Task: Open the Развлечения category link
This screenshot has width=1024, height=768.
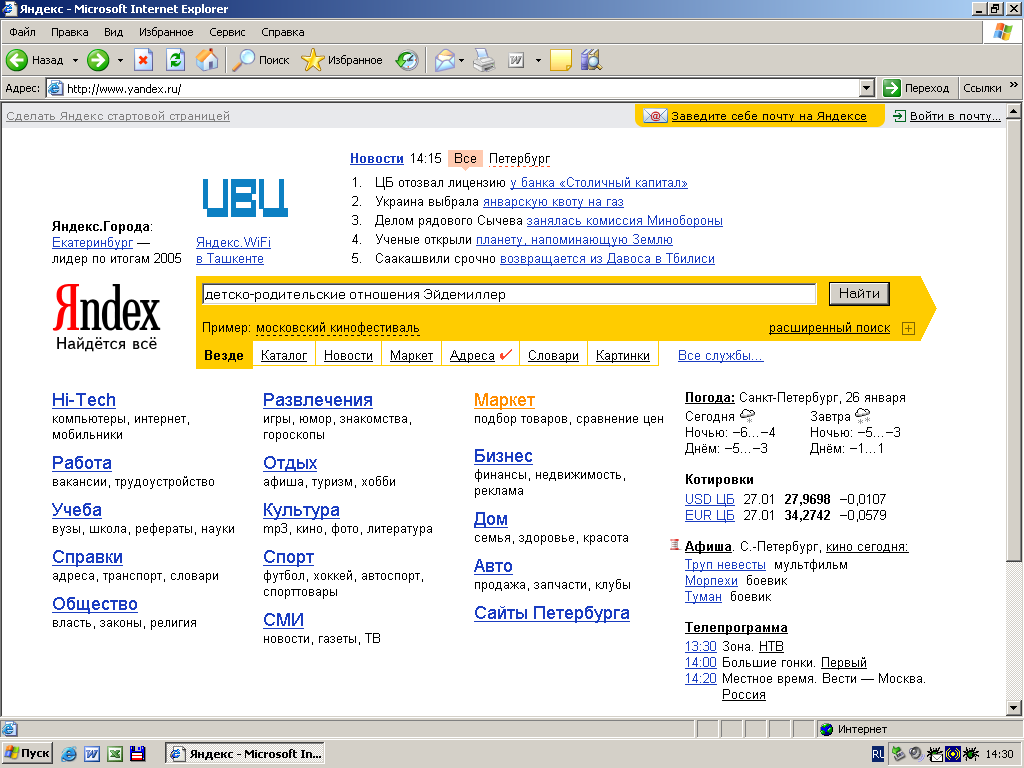Action: tap(317, 400)
